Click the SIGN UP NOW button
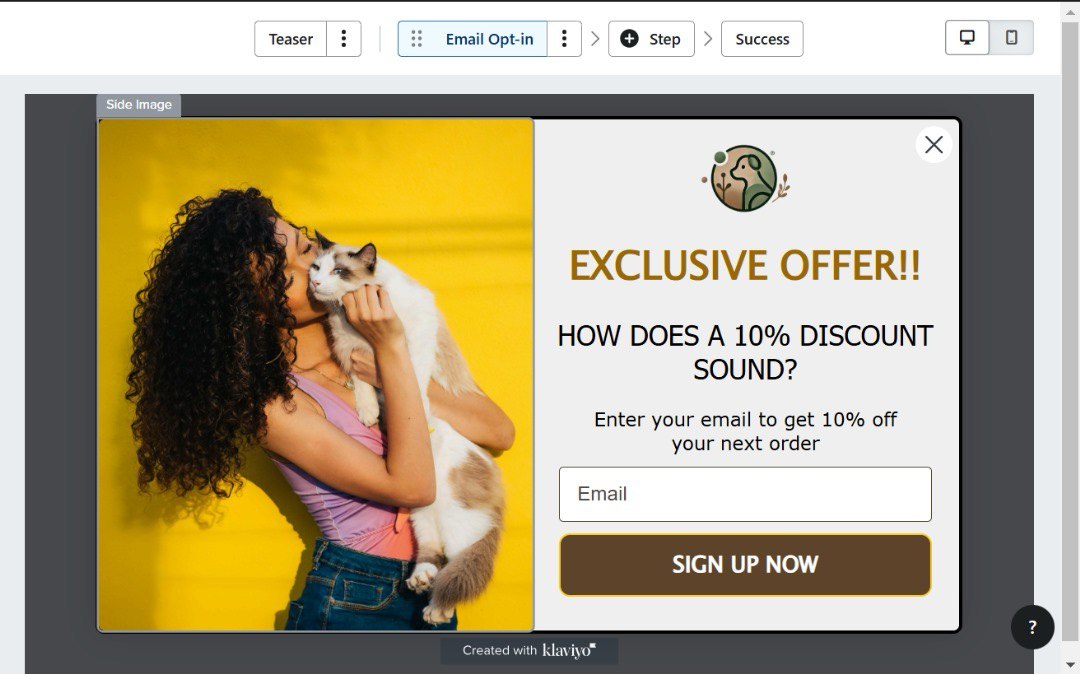 tap(745, 565)
